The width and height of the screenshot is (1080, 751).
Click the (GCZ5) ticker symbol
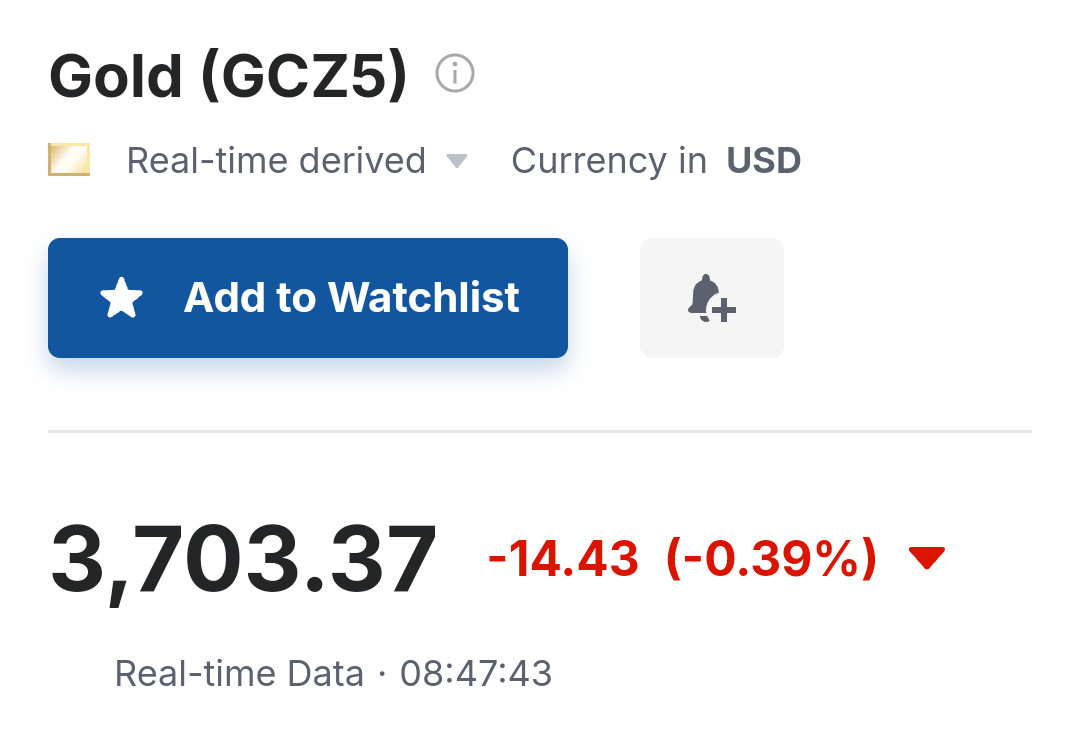tap(304, 75)
